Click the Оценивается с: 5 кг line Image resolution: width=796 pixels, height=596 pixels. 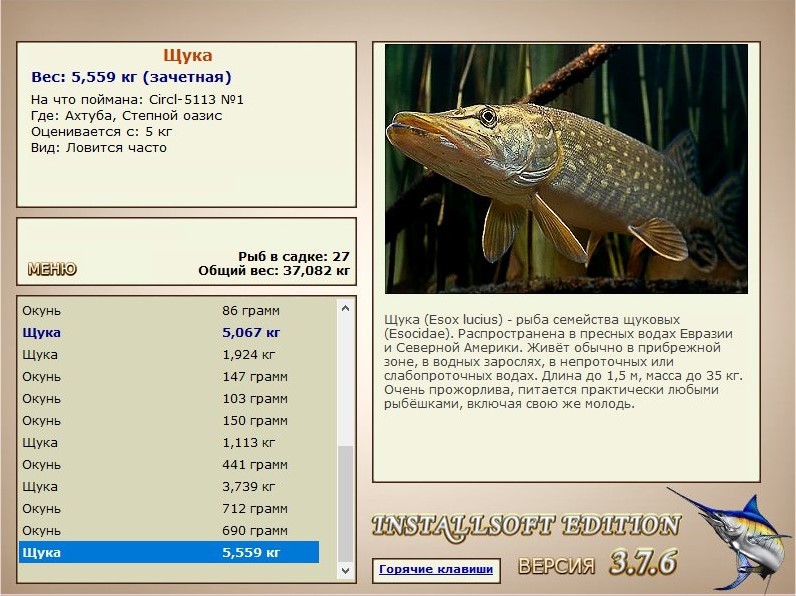tap(102, 132)
